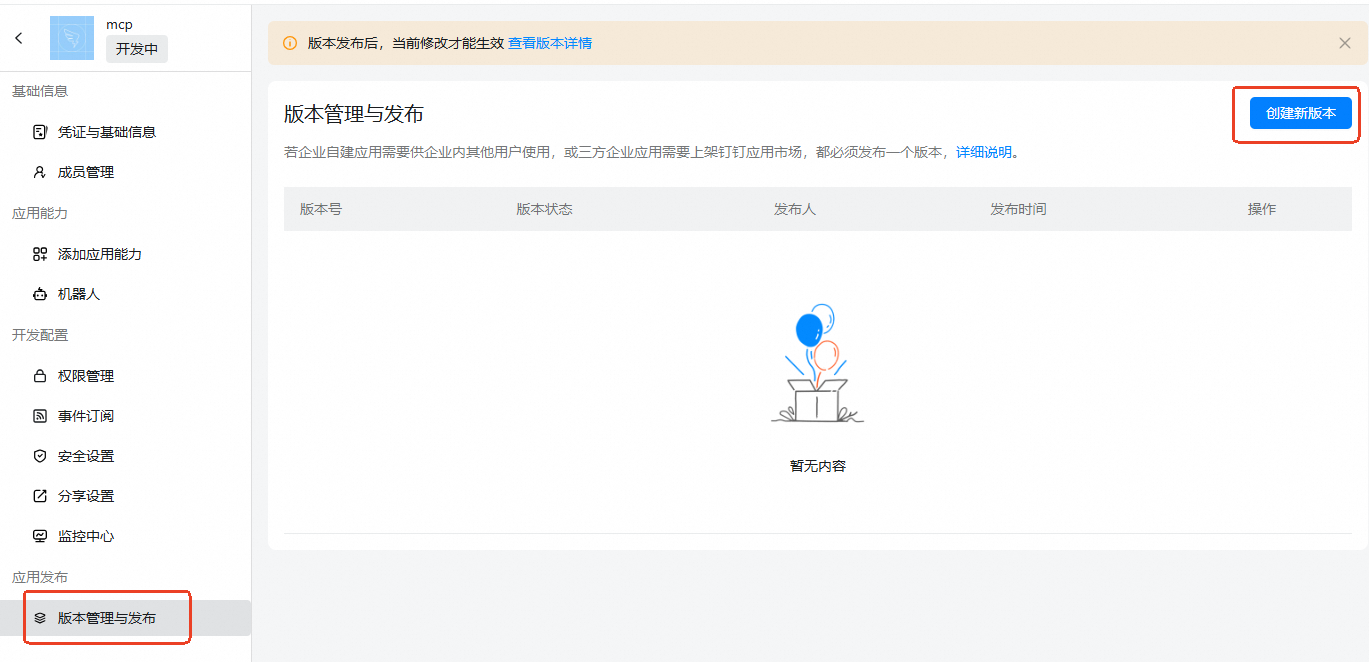Click the 事件订阅 feed icon
This screenshot has width=1369, height=662.
pyautogui.click(x=40, y=416)
